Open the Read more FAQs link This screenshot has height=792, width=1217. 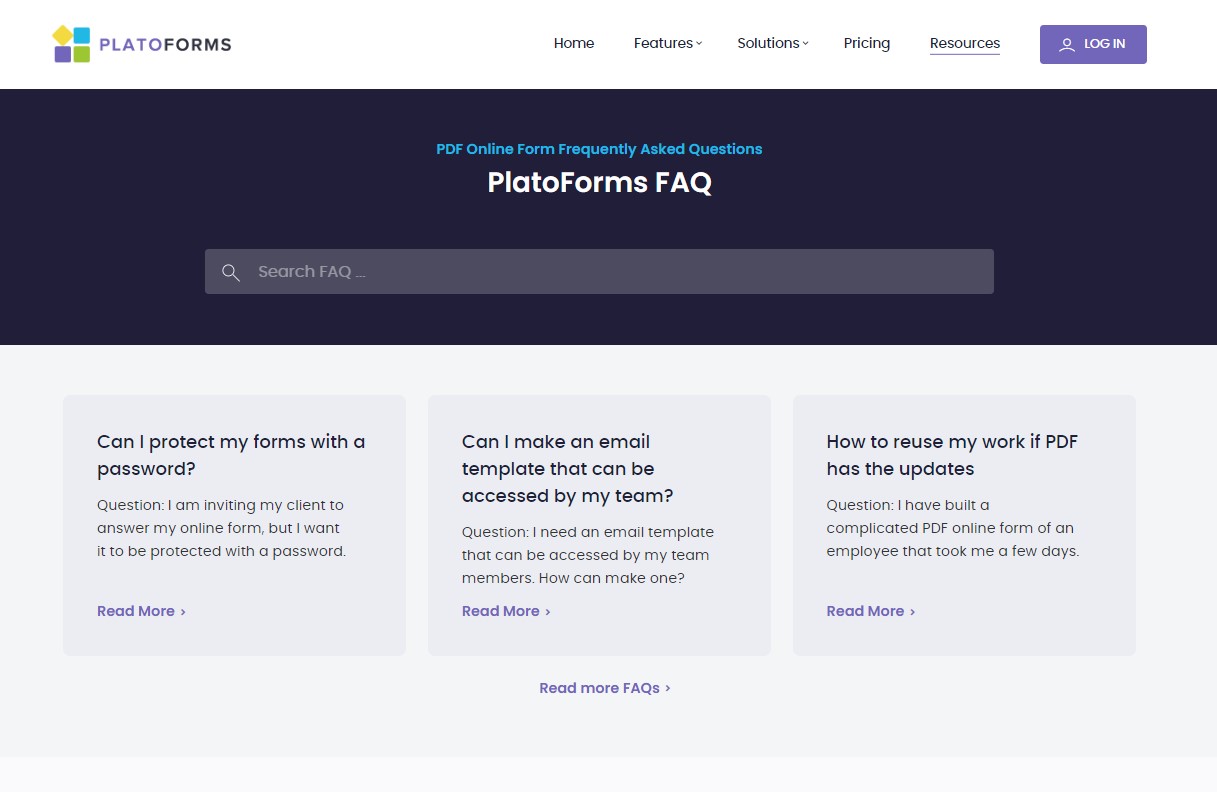coord(599,688)
